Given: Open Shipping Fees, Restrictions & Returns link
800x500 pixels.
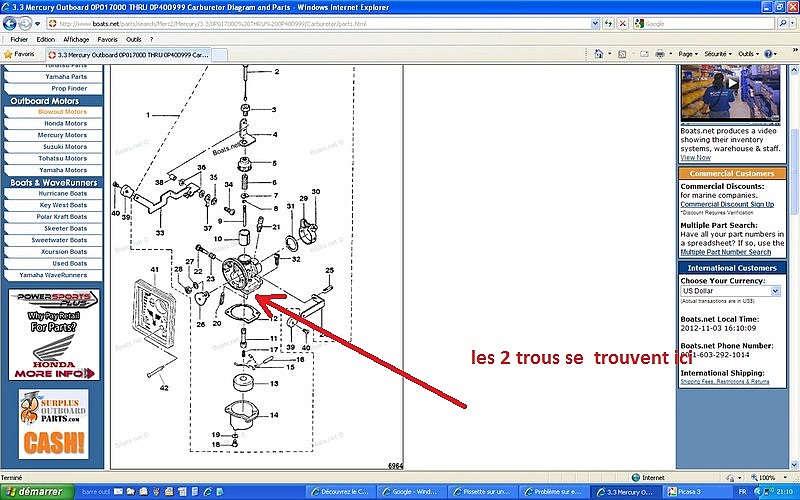Looking at the screenshot, I should point(724,382).
